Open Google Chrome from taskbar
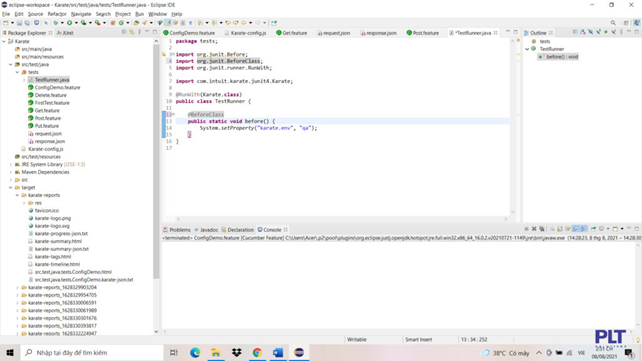This screenshot has height=361, width=642. 257,352
